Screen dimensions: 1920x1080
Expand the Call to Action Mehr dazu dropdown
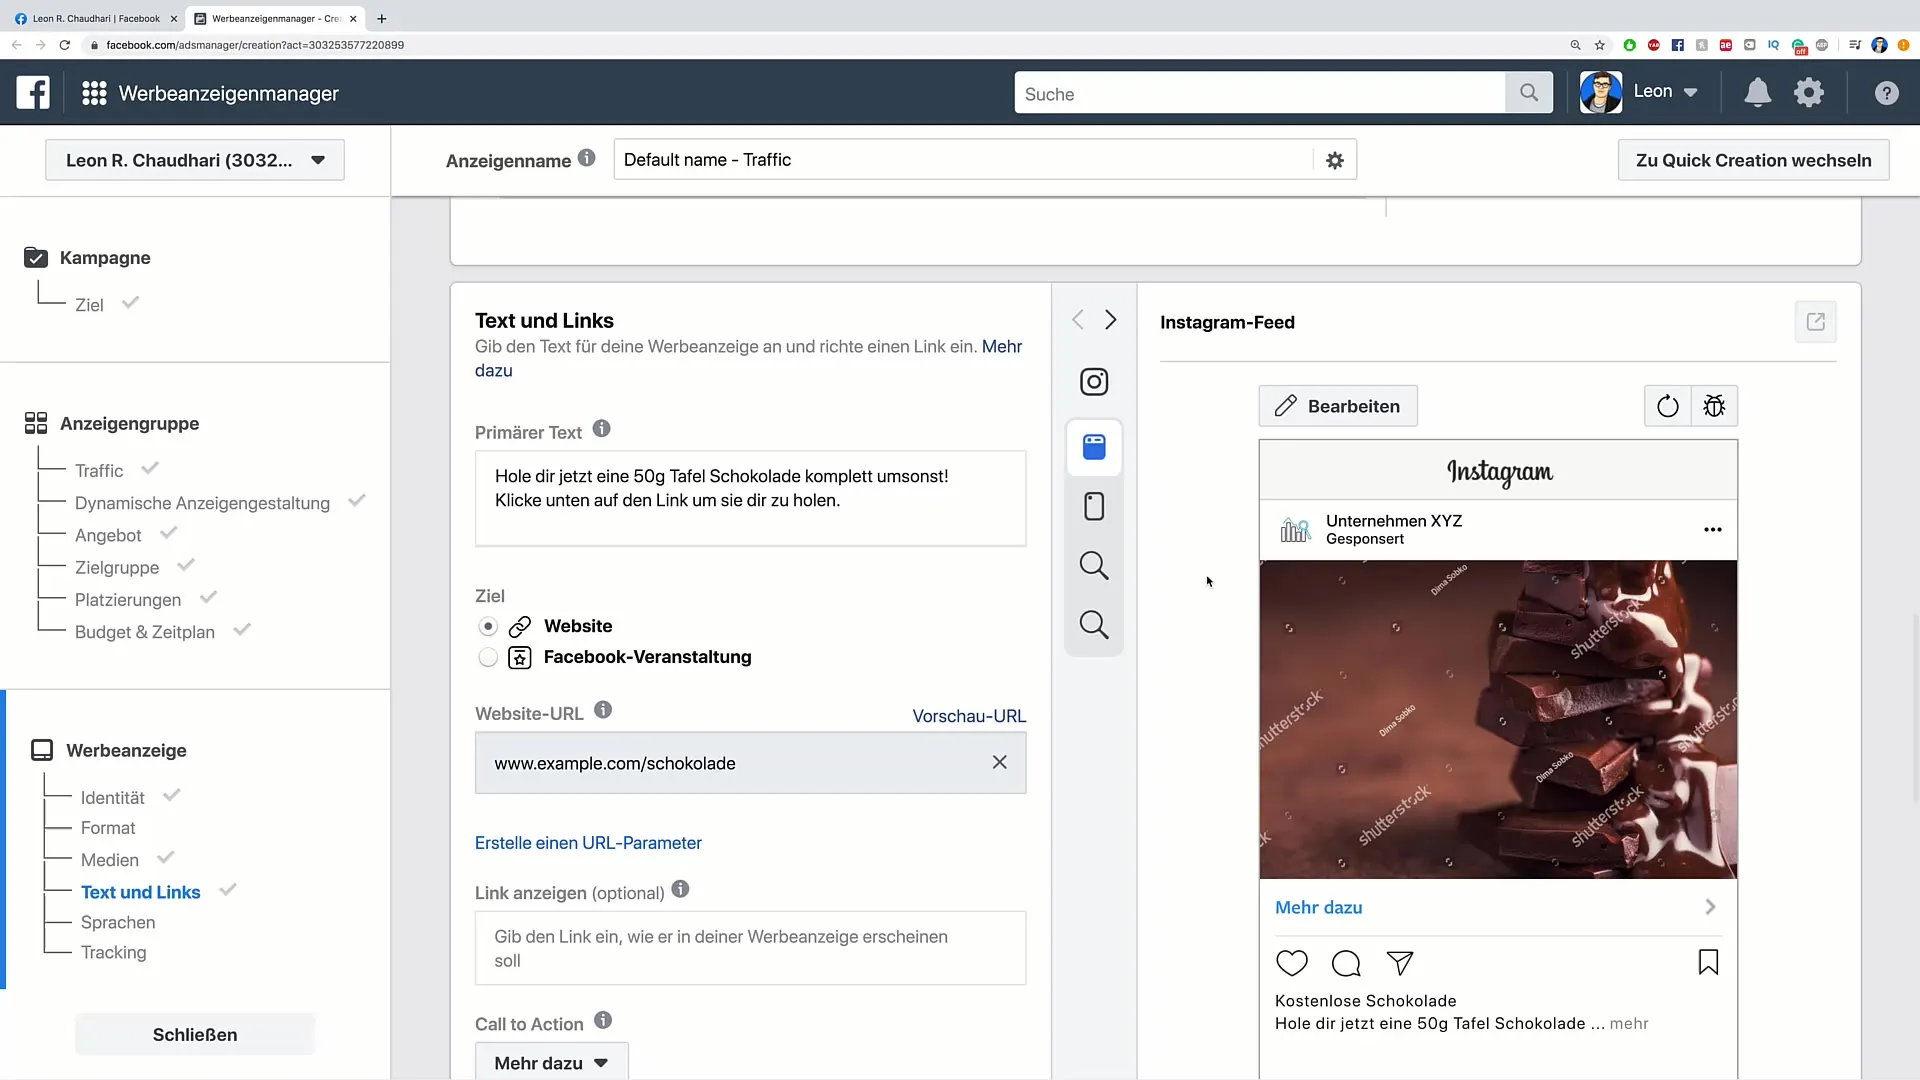point(550,1062)
